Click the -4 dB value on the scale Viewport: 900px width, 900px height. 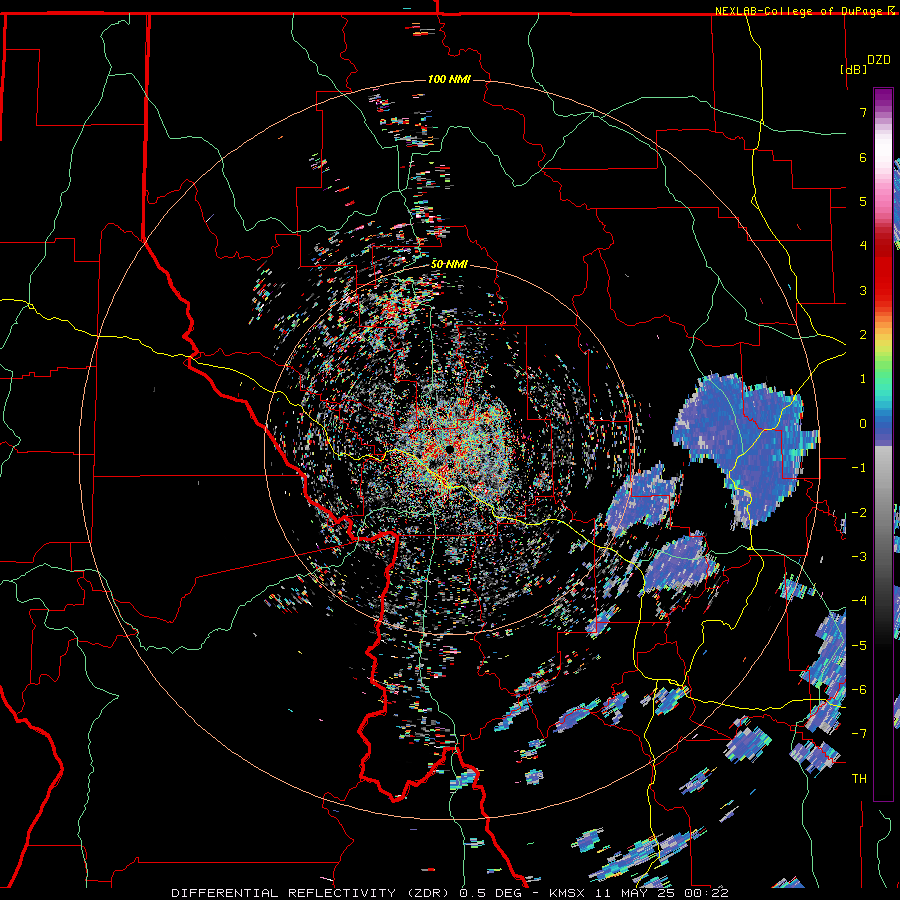click(x=859, y=601)
